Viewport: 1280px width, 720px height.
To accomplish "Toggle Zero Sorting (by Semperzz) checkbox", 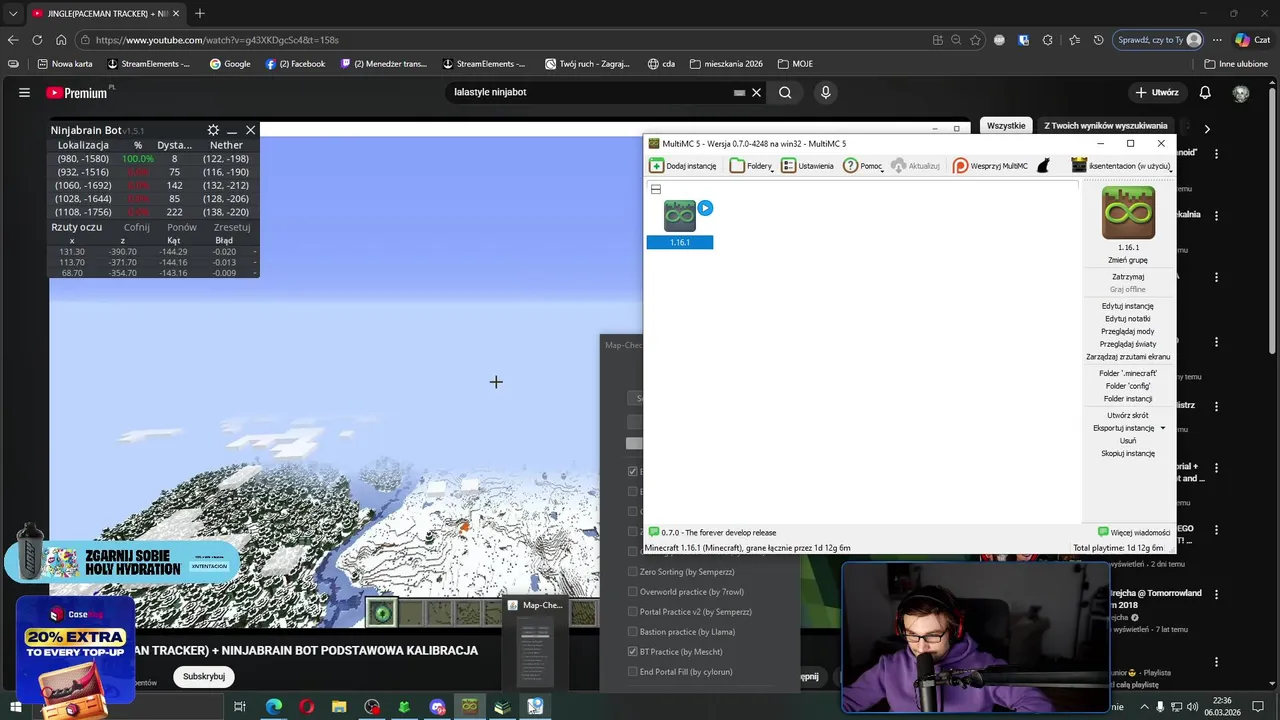I will (x=632, y=572).
